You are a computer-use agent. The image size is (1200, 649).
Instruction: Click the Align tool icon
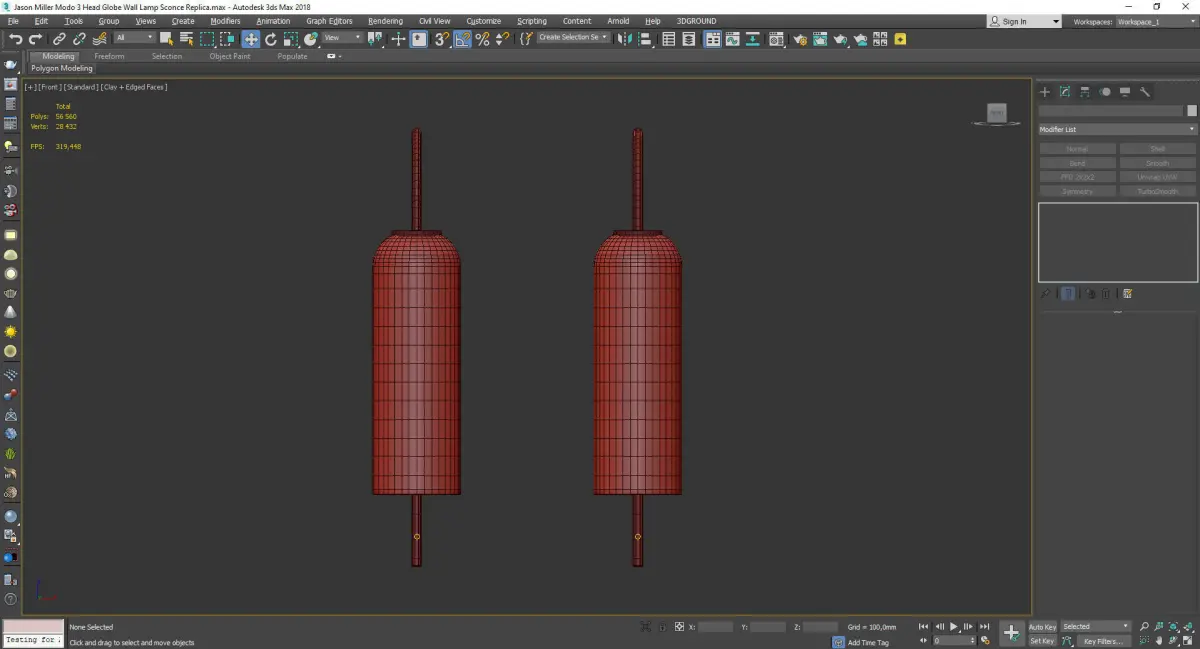[645, 39]
